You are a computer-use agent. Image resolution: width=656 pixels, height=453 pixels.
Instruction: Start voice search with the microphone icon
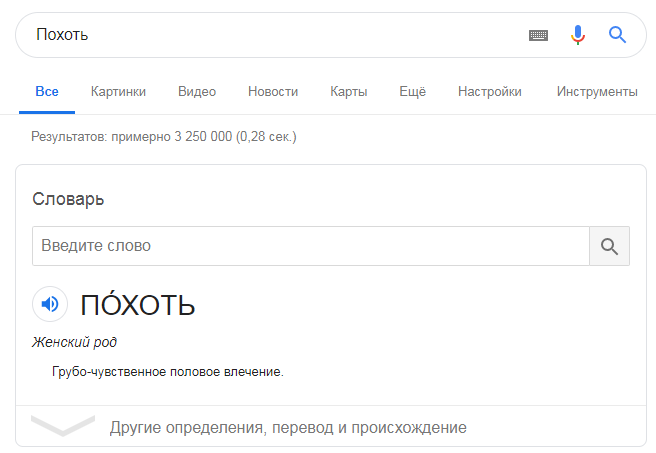pos(578,35)
